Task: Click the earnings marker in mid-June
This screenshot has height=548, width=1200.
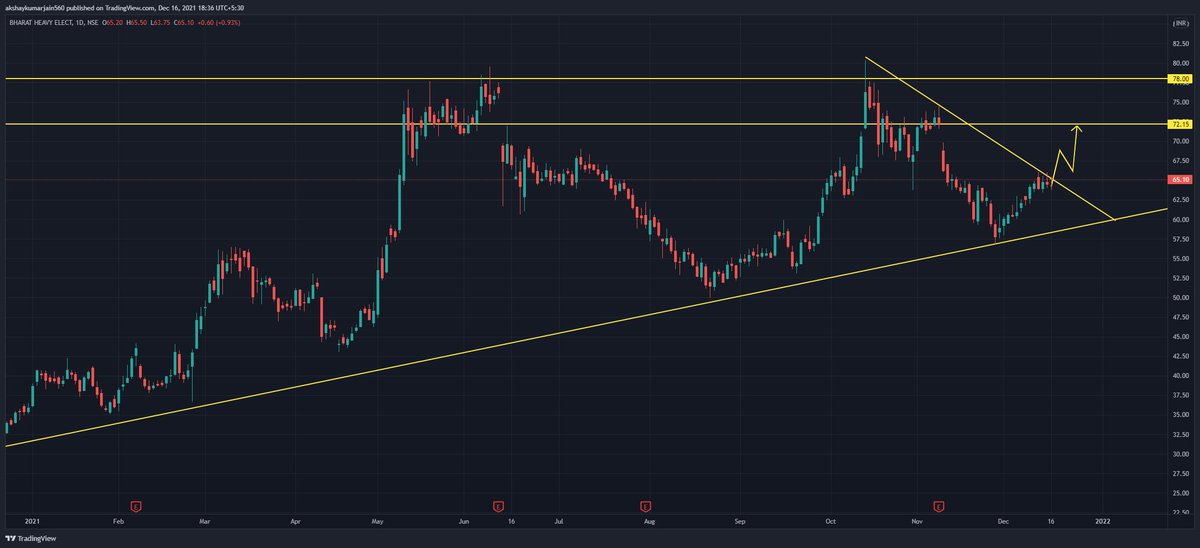Action: pos(497,505)
